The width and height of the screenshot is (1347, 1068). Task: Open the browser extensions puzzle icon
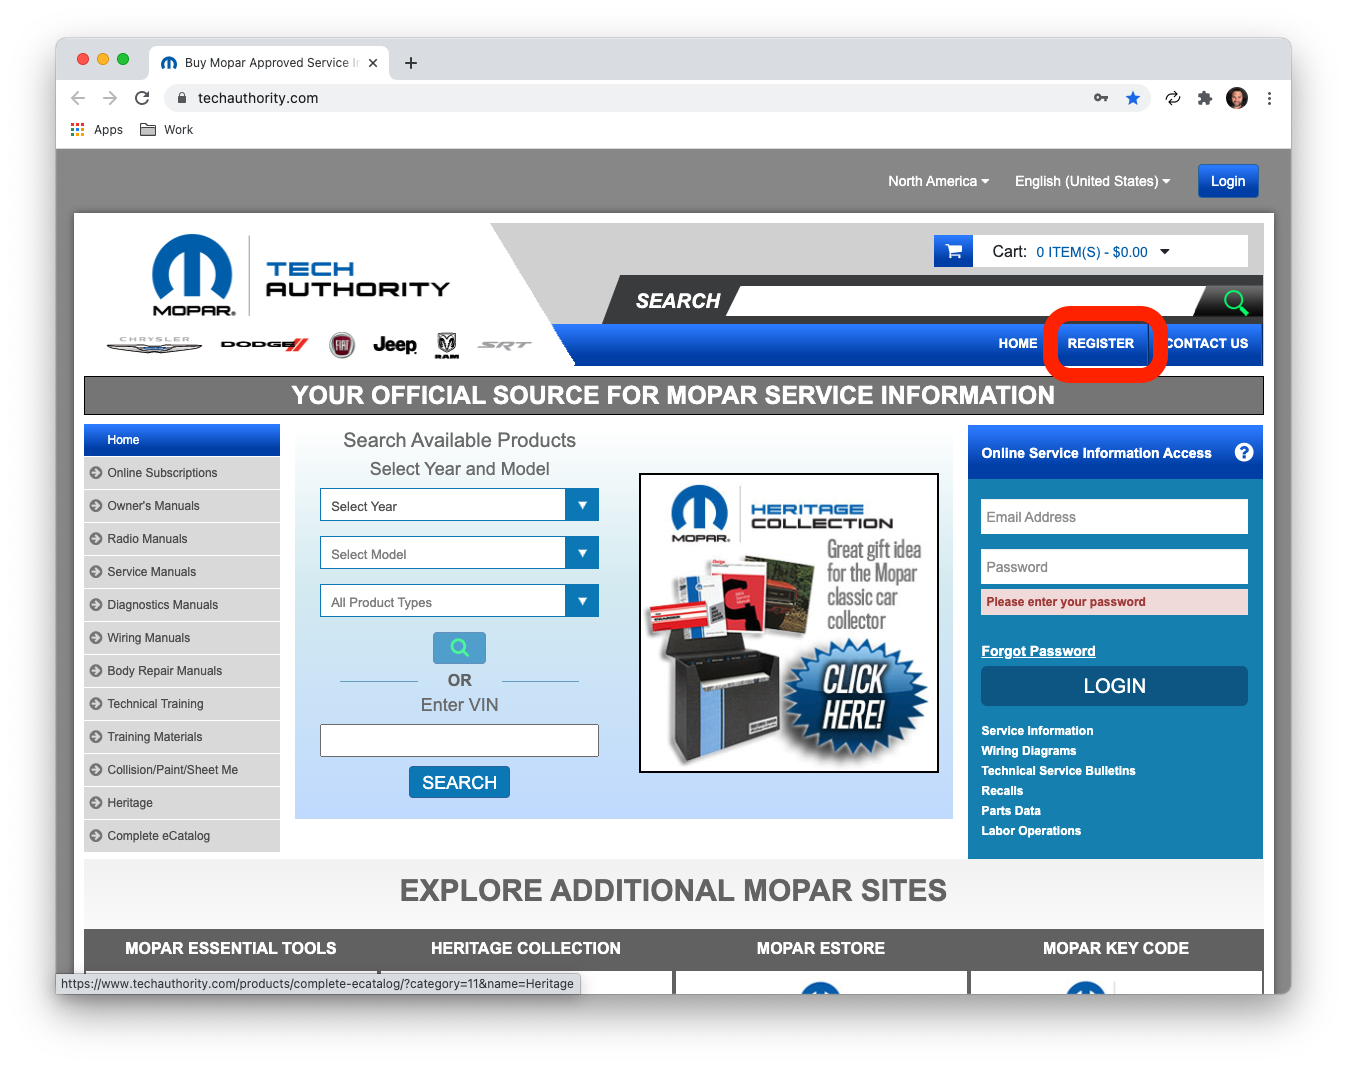(1205, 98)
